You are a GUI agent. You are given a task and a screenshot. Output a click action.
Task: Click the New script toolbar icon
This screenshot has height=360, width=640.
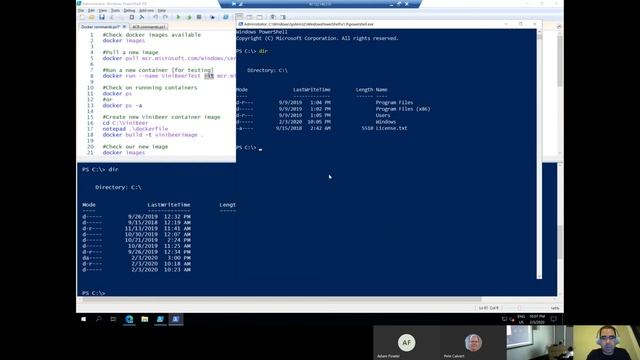[82, 17]
